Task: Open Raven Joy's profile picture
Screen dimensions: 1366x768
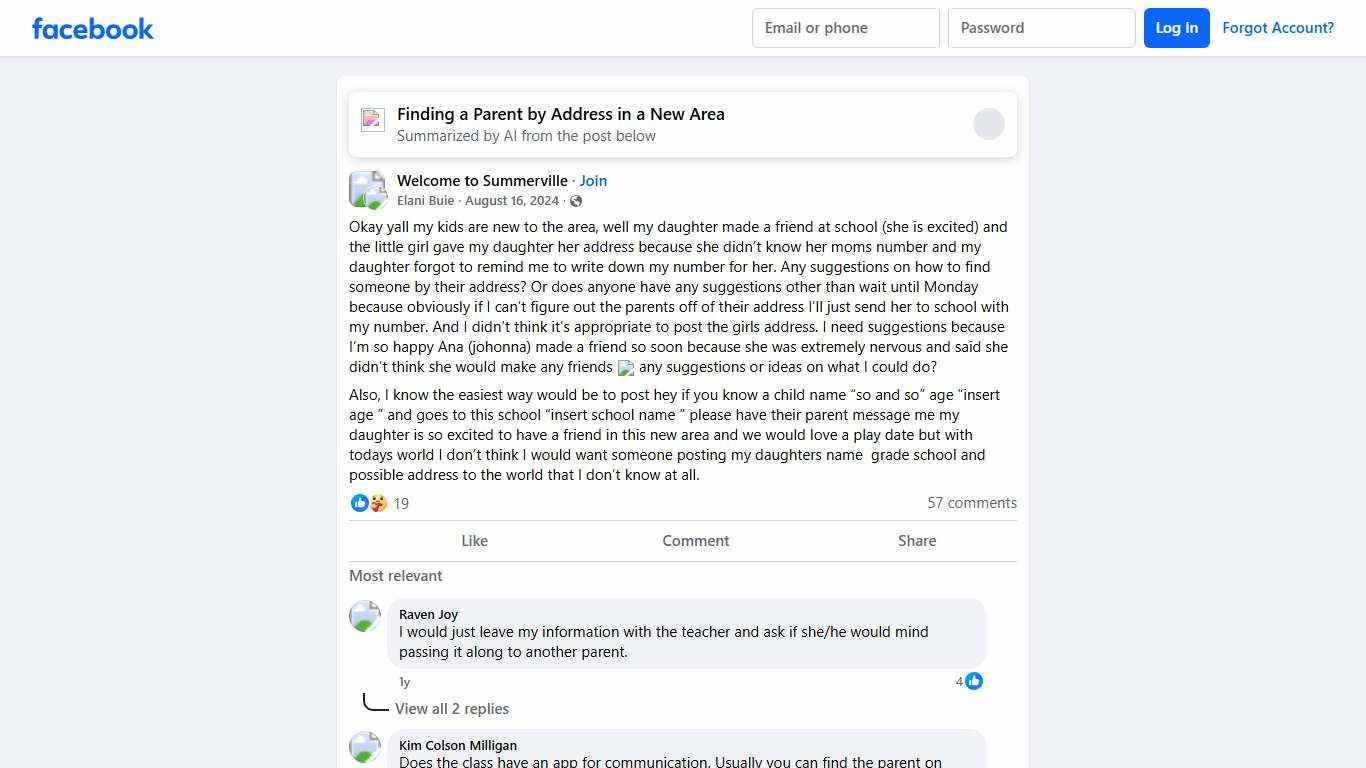Action: [x=365, y=616]
